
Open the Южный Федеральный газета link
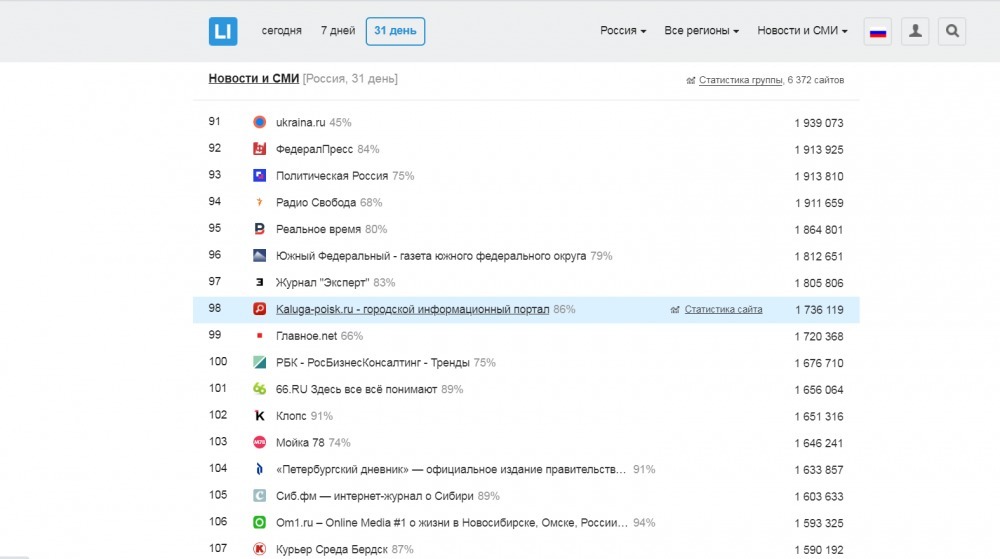tap(430, 256)
